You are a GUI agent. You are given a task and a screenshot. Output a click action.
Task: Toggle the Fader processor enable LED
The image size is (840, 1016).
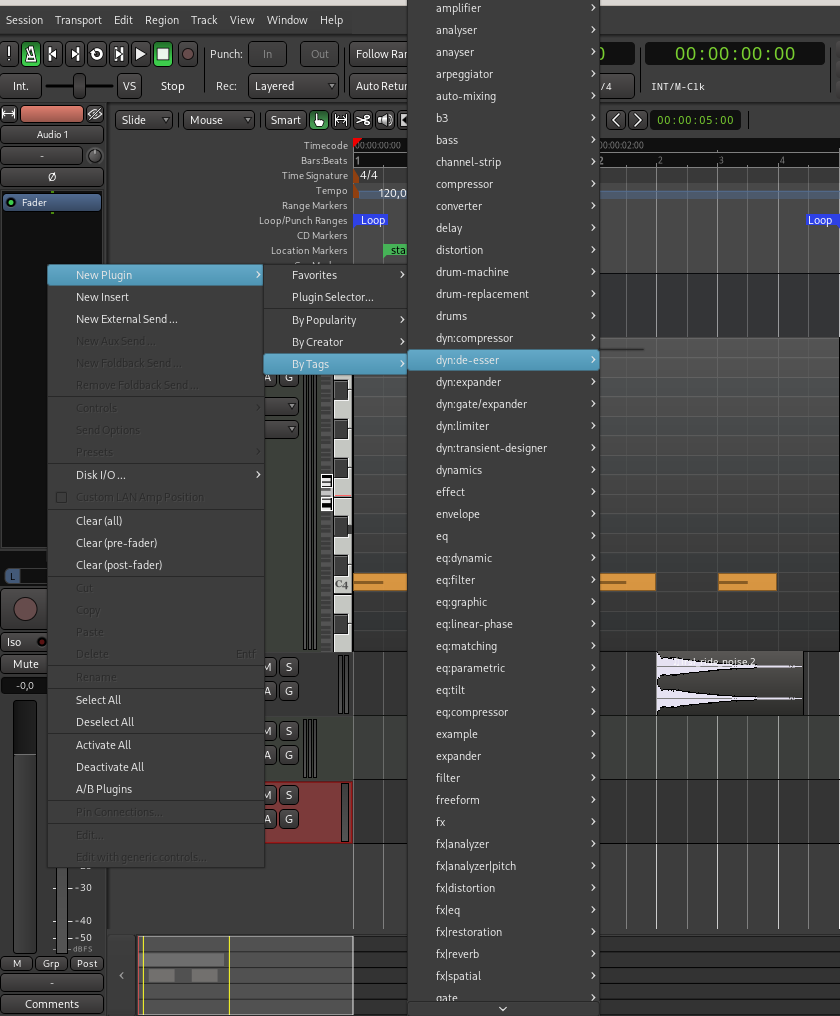click(11, 202)
